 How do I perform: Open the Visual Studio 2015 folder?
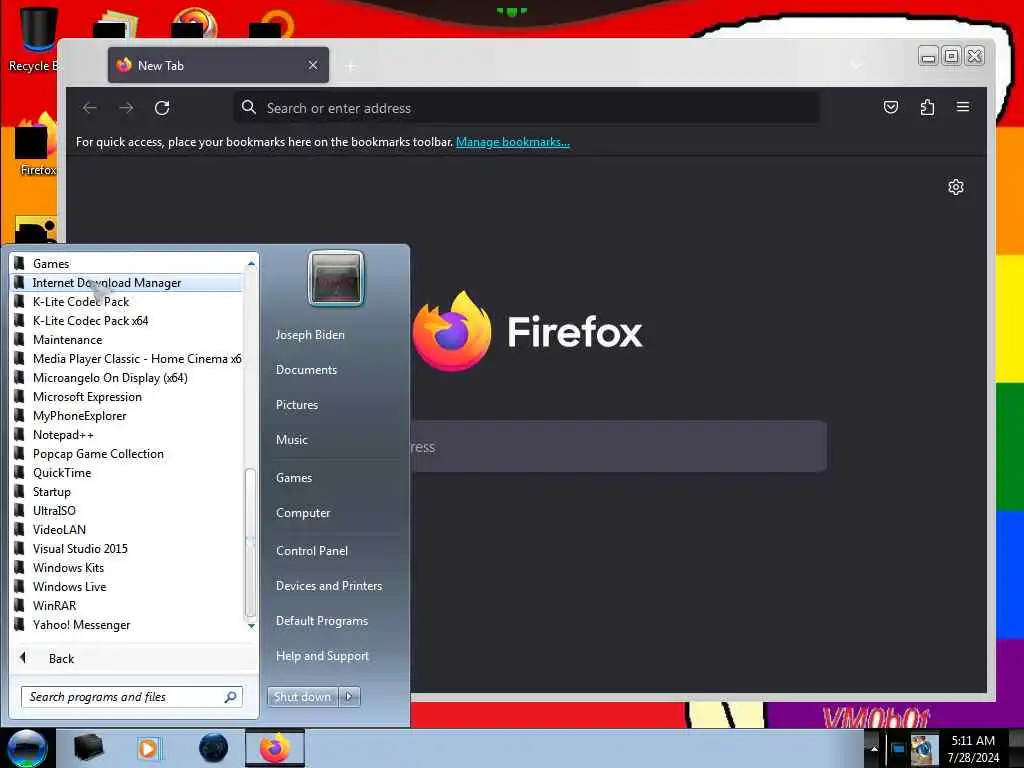tap(127, 549)
